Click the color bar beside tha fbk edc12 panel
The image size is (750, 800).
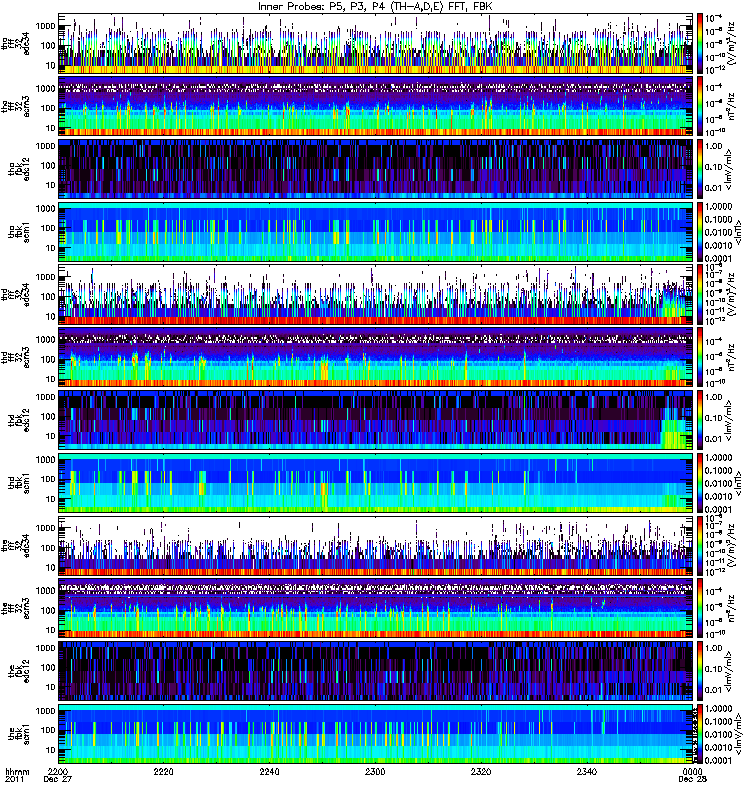(699, 169)
